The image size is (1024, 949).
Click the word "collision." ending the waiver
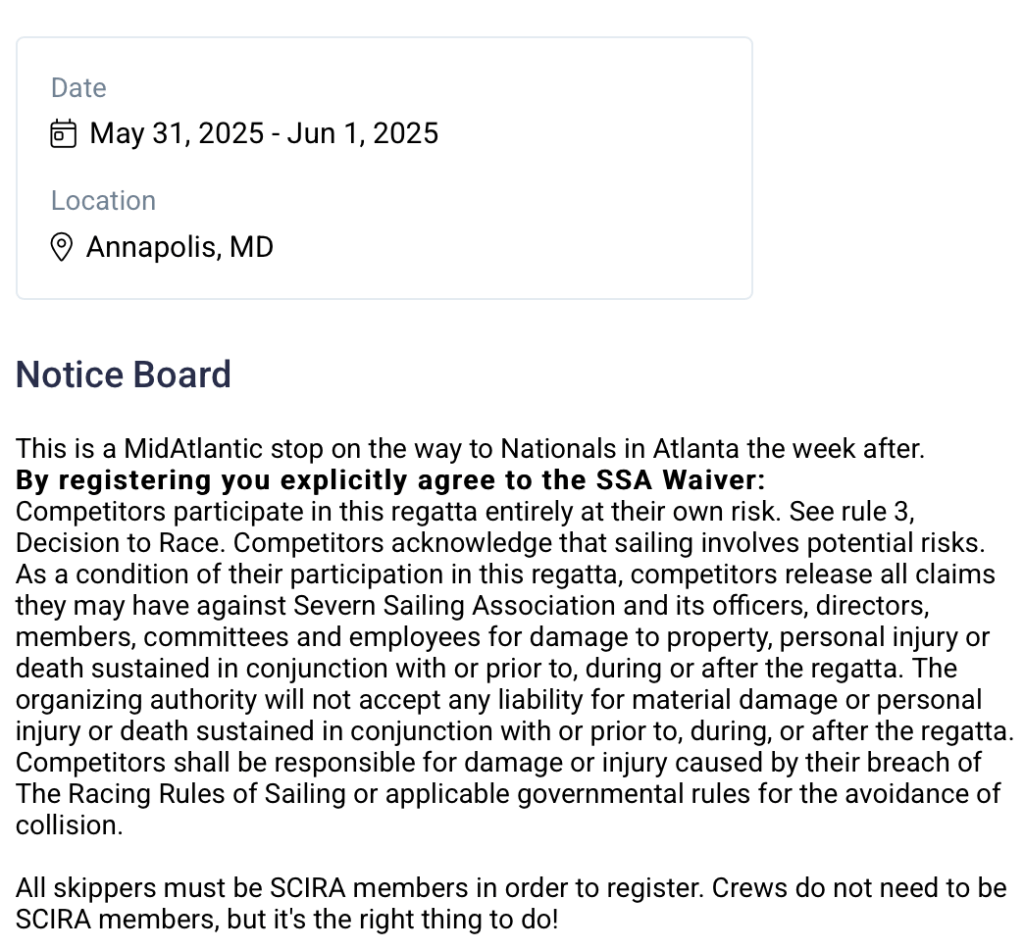(68, 826)
